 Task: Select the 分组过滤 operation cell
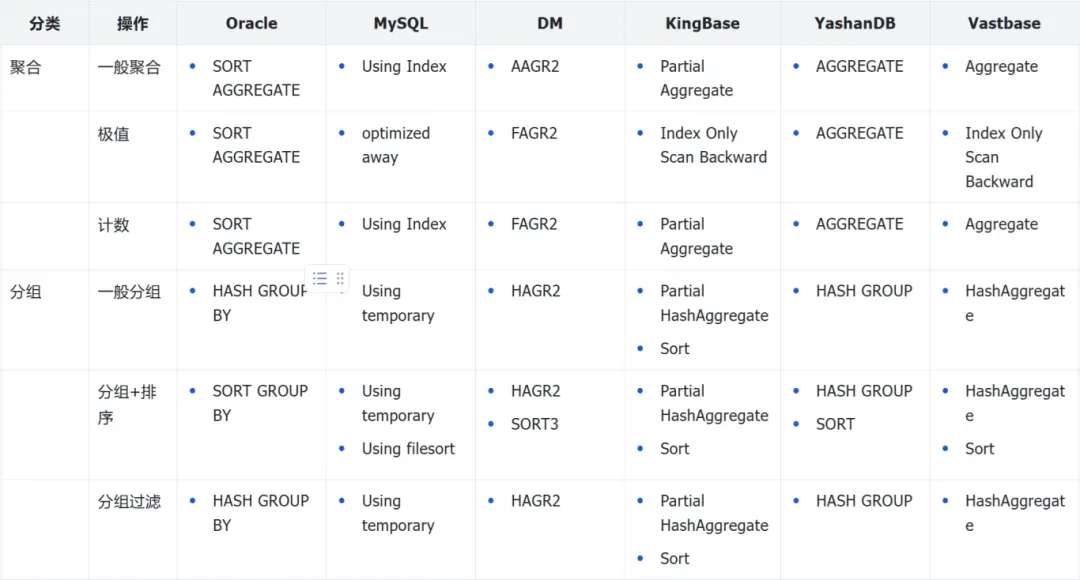pyautogui.click(x=129, y=502)
